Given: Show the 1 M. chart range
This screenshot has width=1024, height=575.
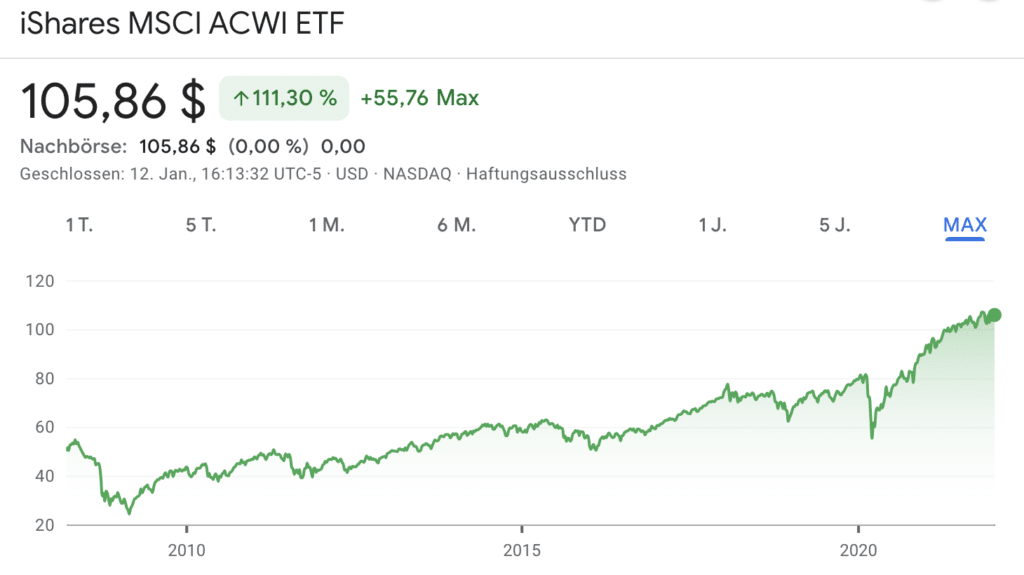Looking at the screenshot, I should (326, 225).
